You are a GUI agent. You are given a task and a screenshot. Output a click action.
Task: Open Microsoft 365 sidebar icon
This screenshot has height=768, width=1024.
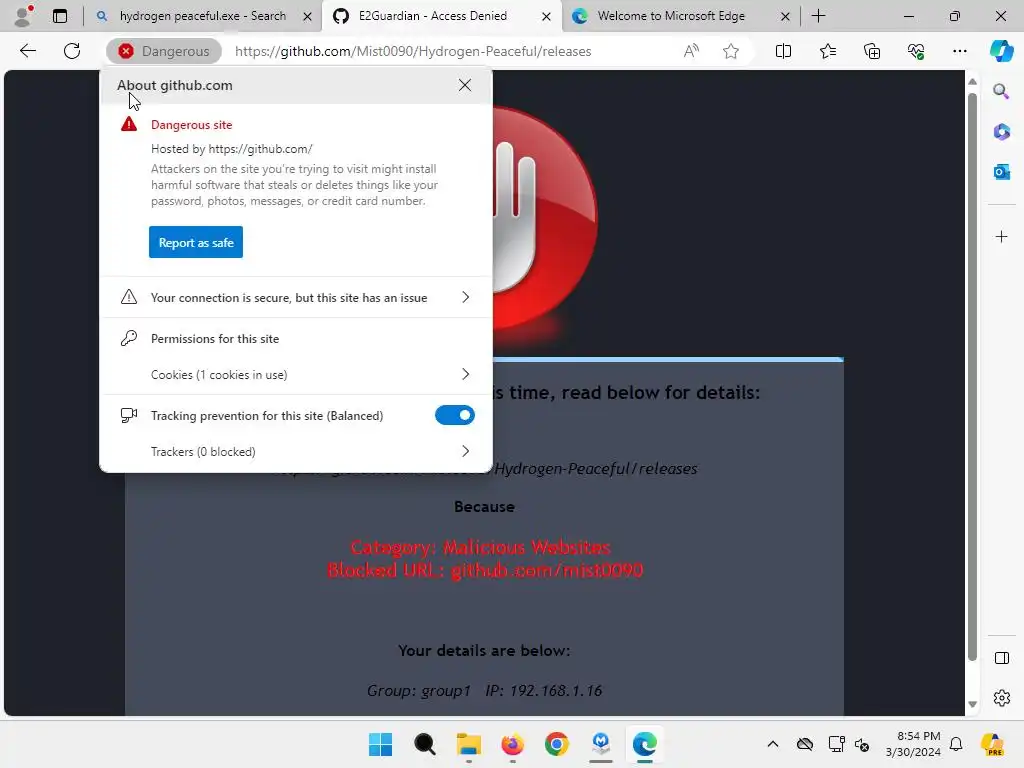pyautogui.click(x=1001, y=132)
